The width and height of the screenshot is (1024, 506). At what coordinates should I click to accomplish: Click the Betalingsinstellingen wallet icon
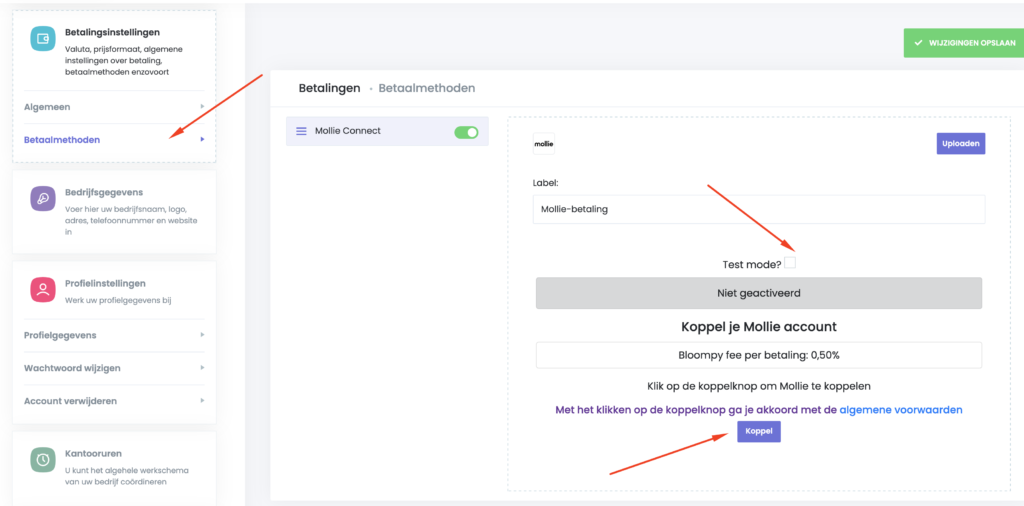[43, 39]
